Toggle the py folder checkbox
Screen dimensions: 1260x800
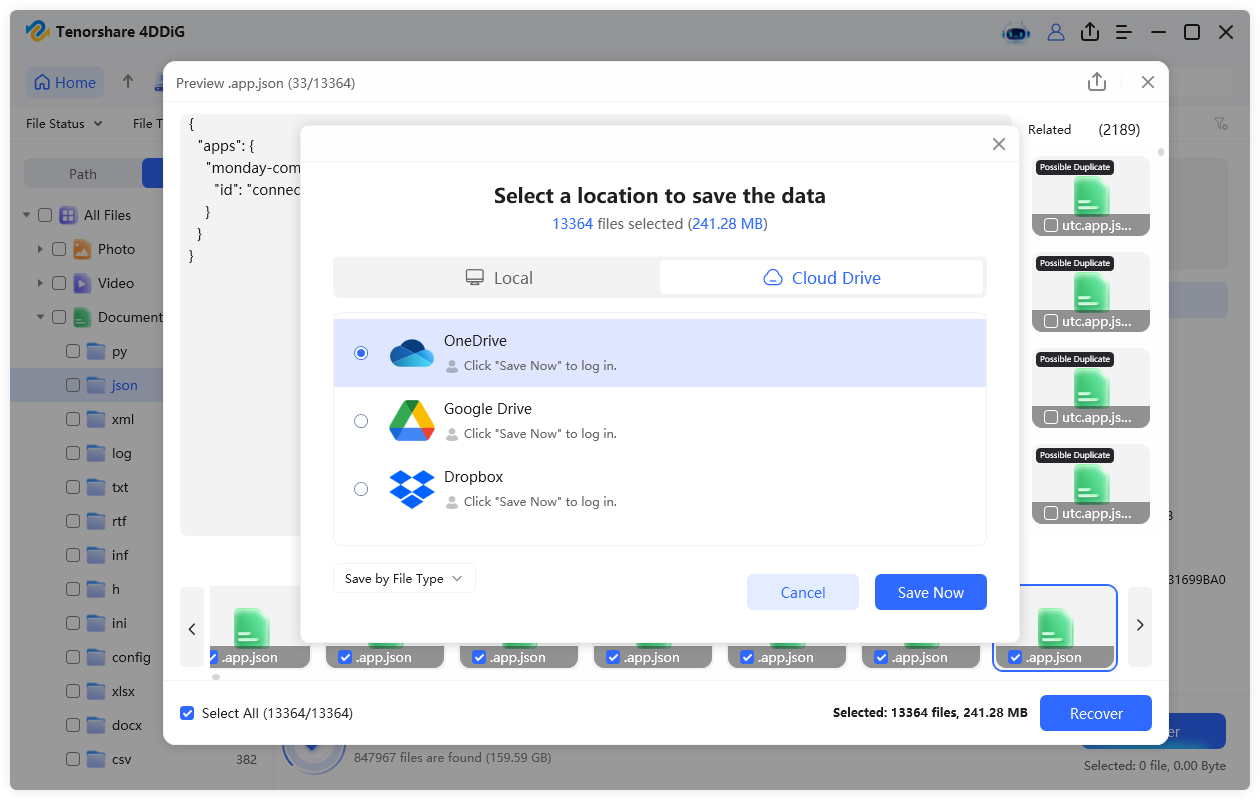click(73, 351)
